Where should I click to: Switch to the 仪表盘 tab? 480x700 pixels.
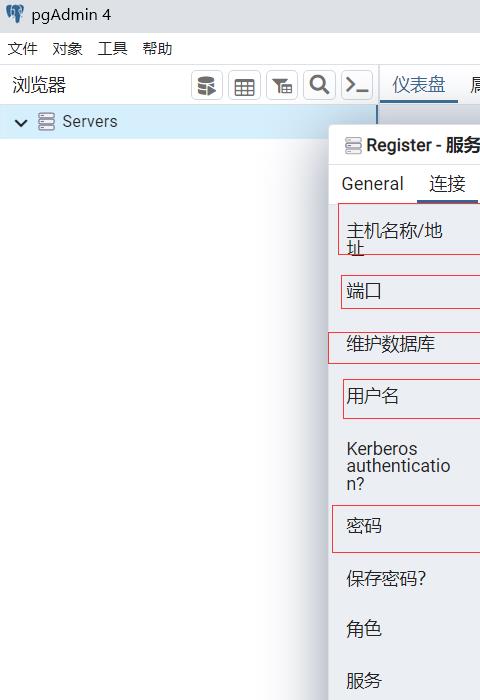coord(418,84)
